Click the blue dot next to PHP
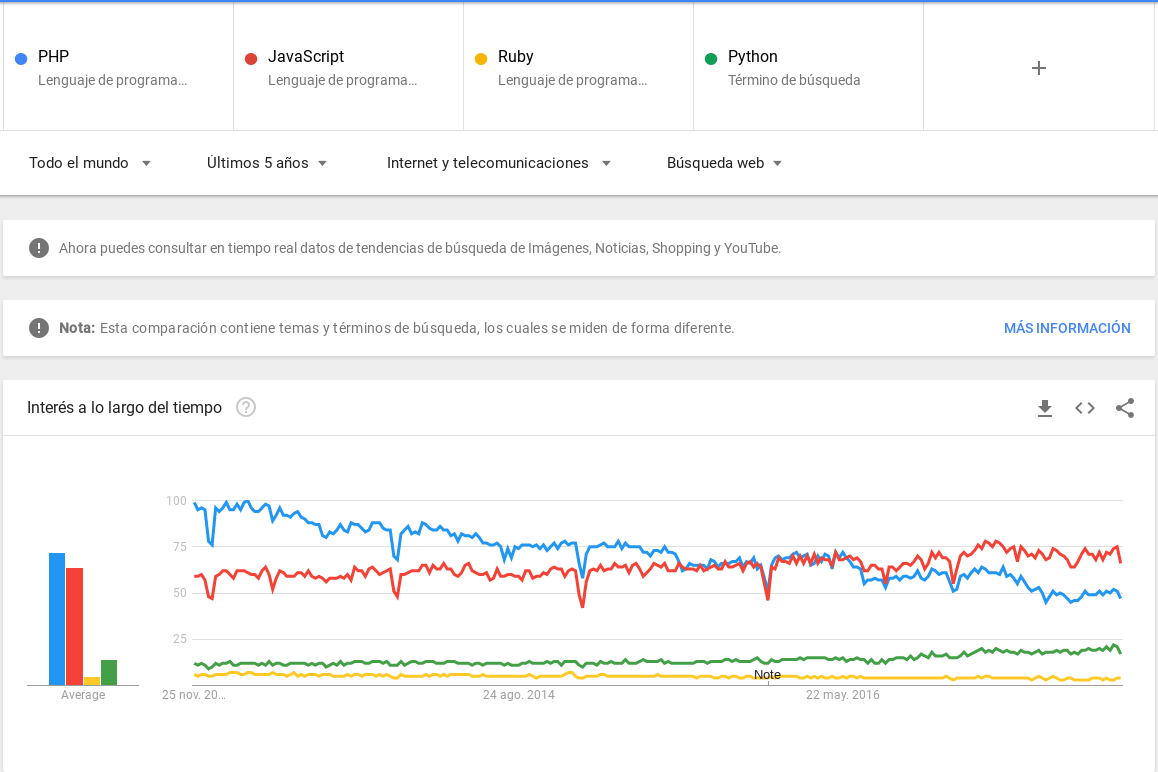This screenshot has width=1158, height=772. 21,57
